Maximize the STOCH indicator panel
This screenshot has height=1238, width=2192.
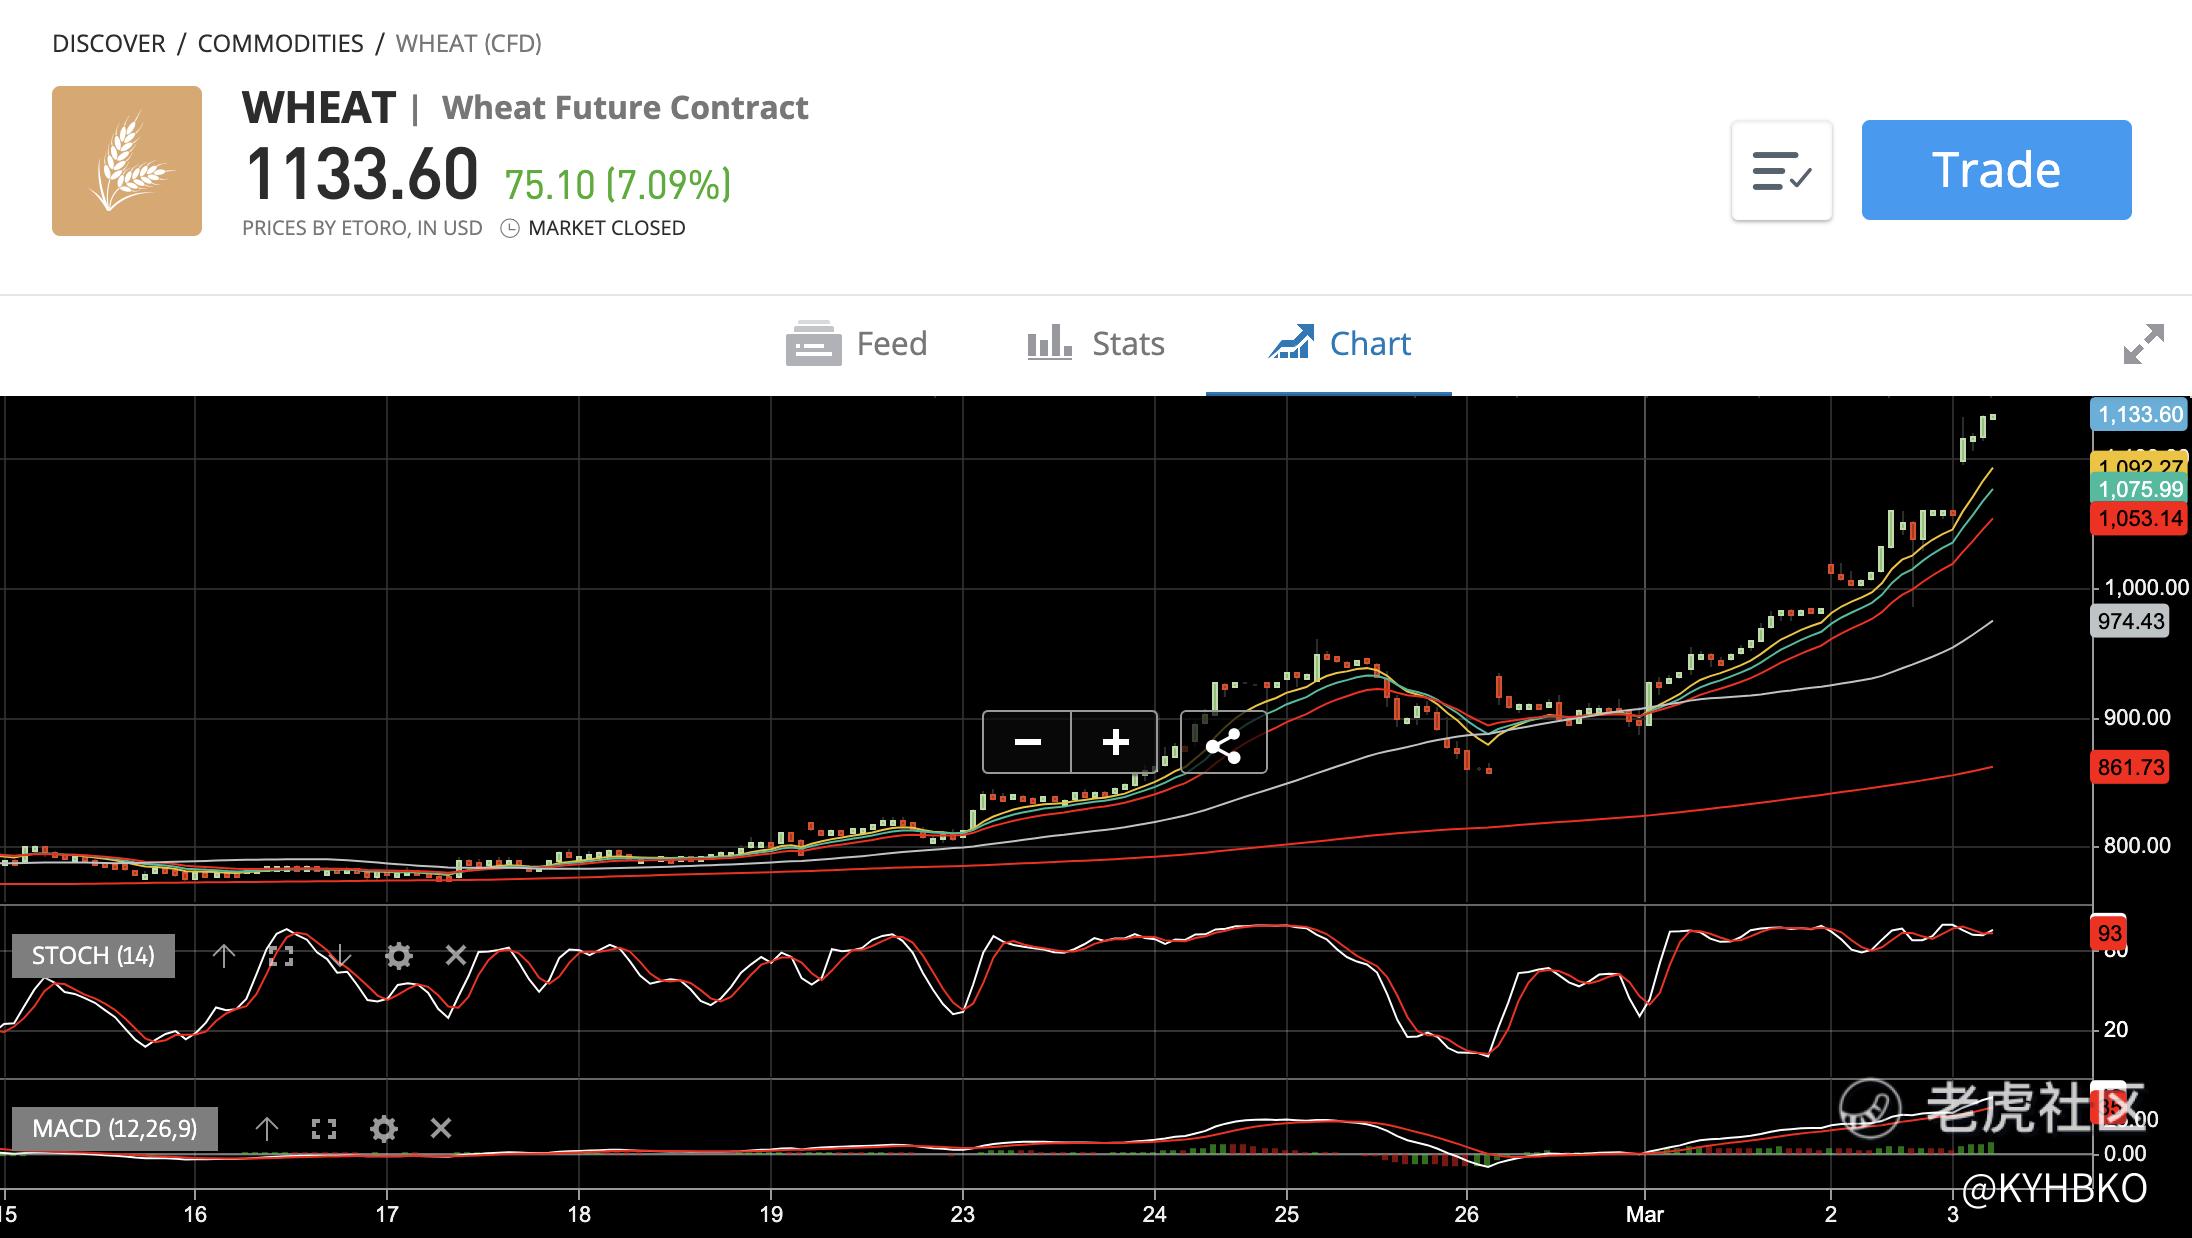282,956
